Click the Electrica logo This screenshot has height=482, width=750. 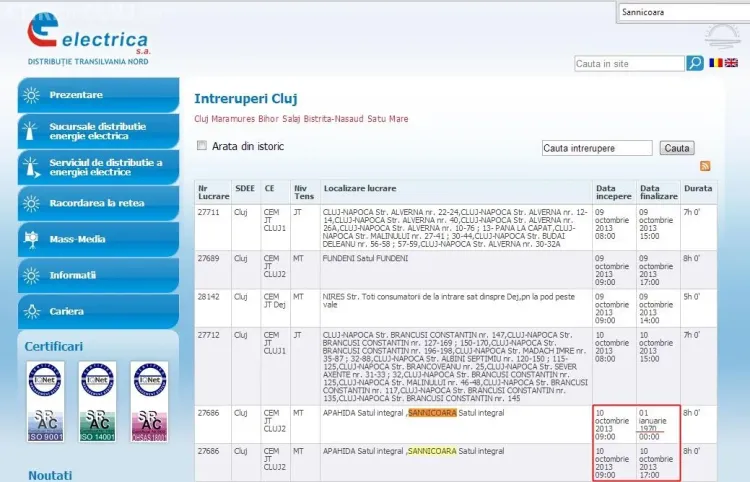pos(90,38)
